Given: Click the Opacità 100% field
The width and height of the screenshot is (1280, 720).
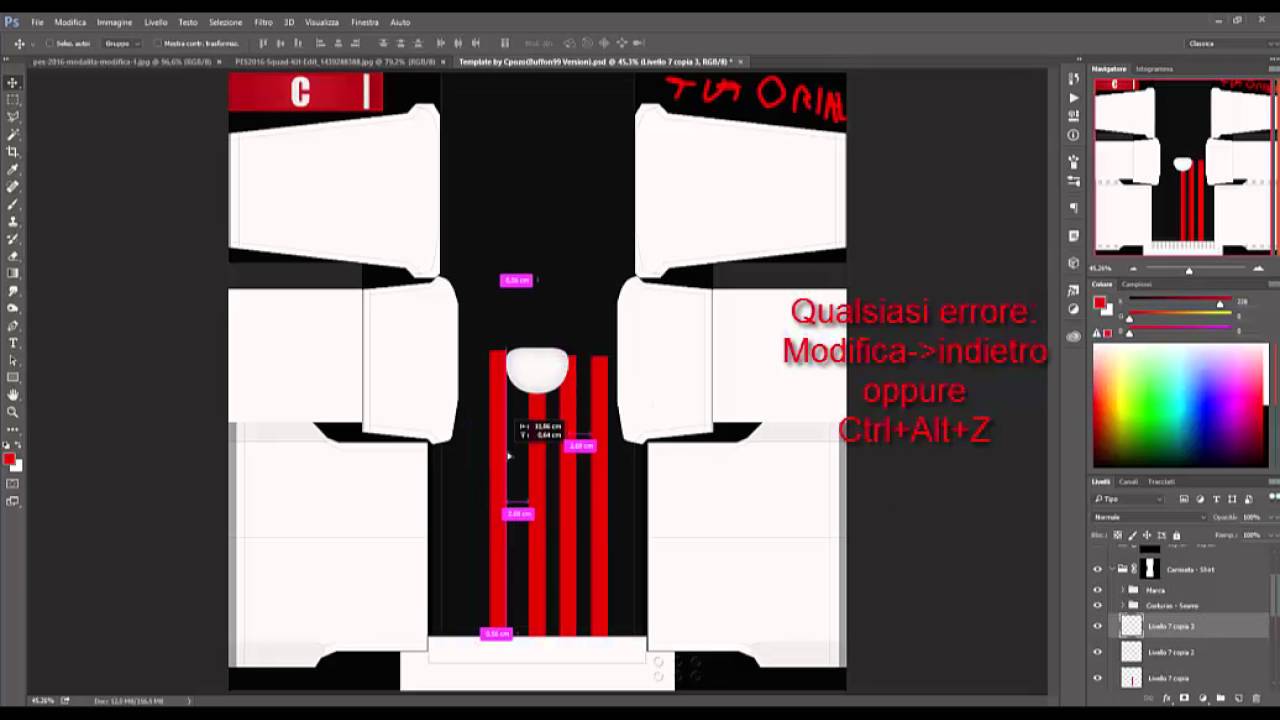Looking at the screenshot, I should point(1251,517).
